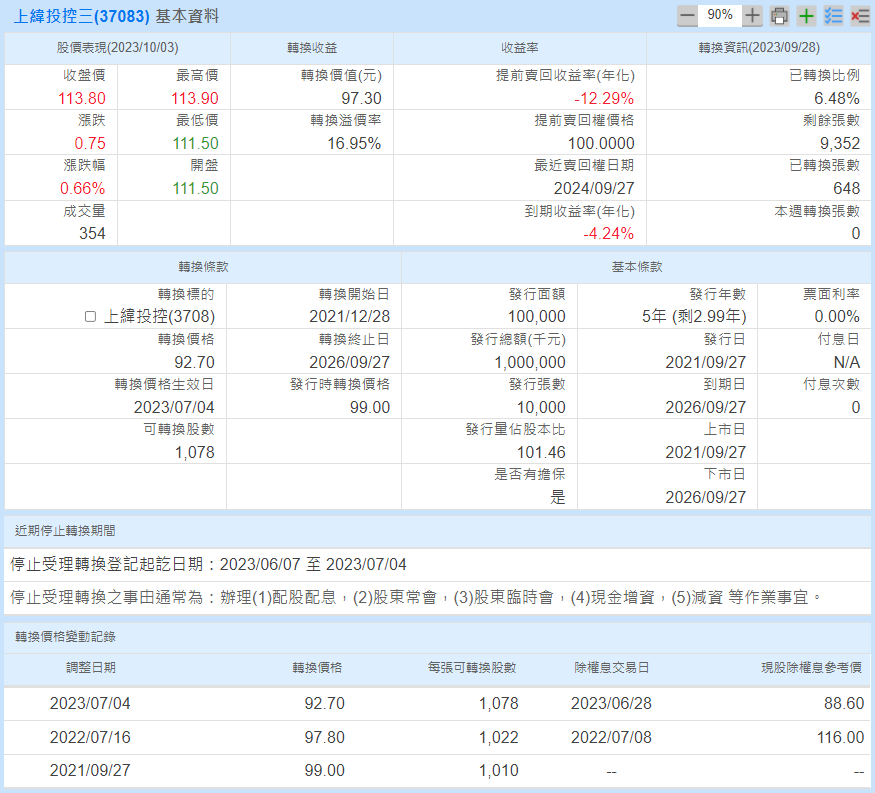Select the 轉換資訊(2023/09/28) section header
The image size is (875, 793).
coord(758,48)
